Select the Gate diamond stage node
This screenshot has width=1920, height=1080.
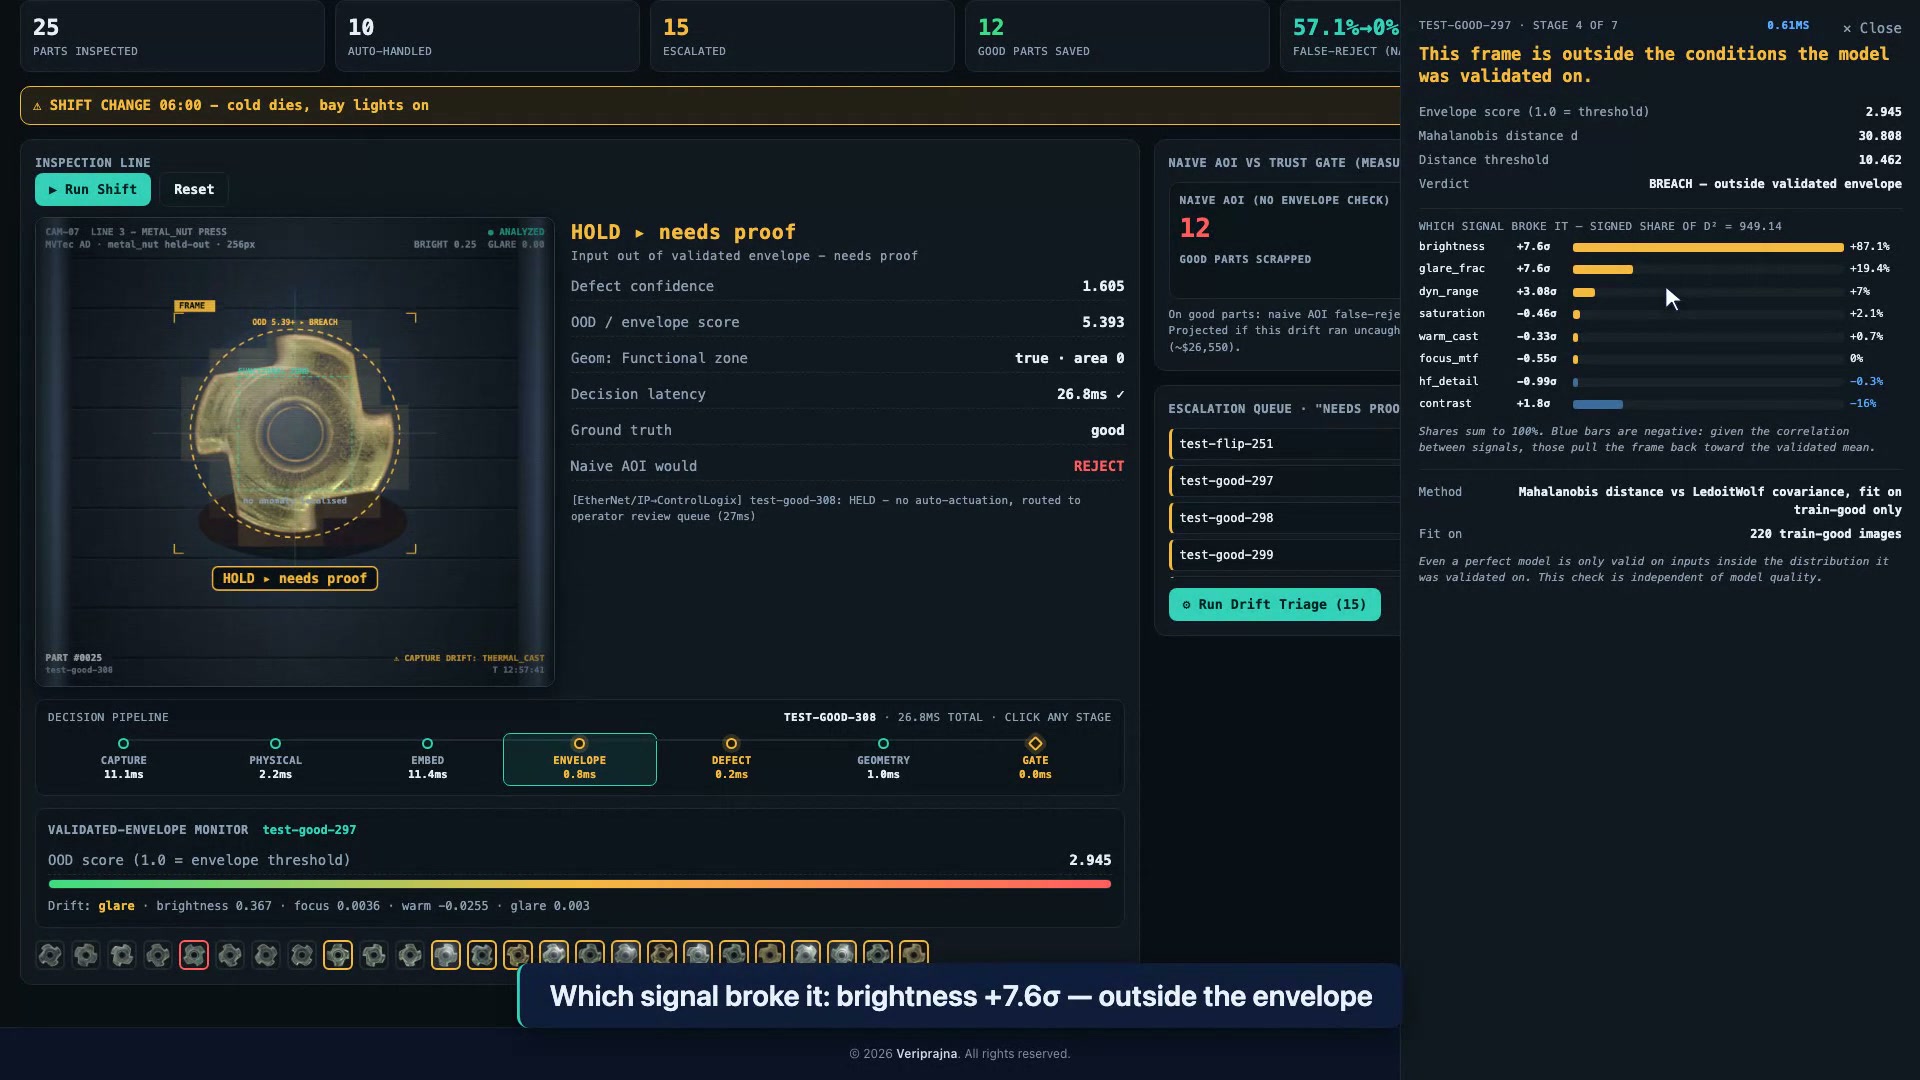[x=1035, y=759]
